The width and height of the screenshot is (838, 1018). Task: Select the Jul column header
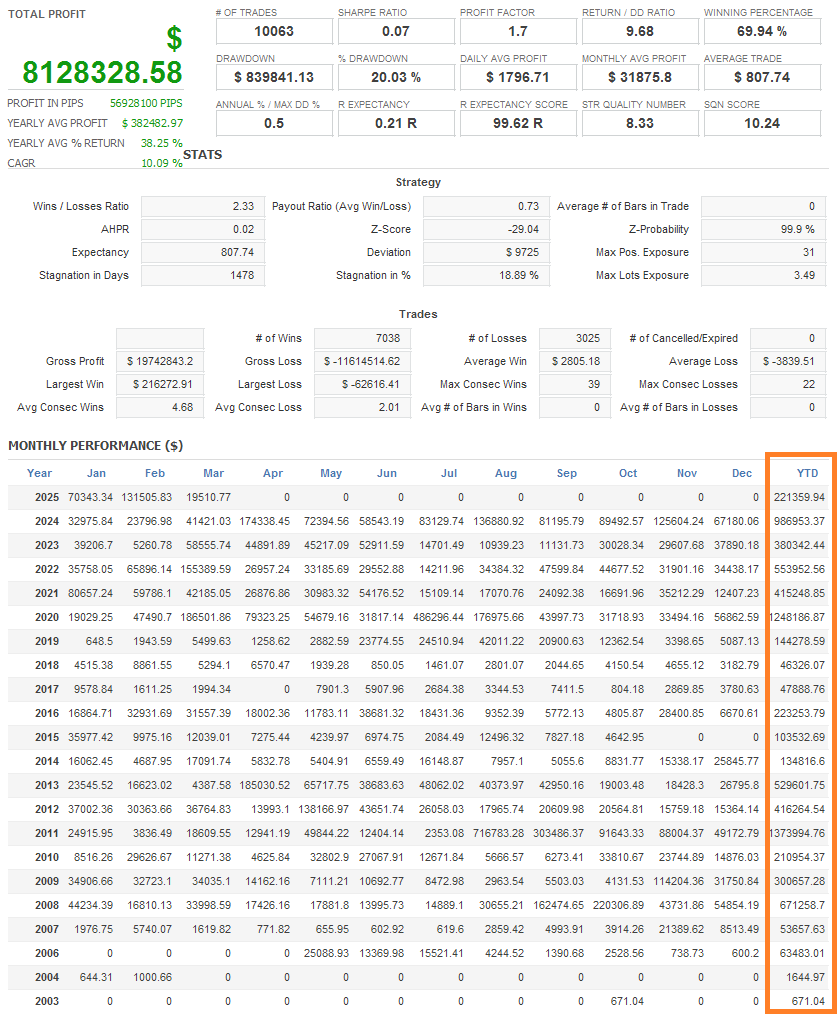click(x=449, y=473)
